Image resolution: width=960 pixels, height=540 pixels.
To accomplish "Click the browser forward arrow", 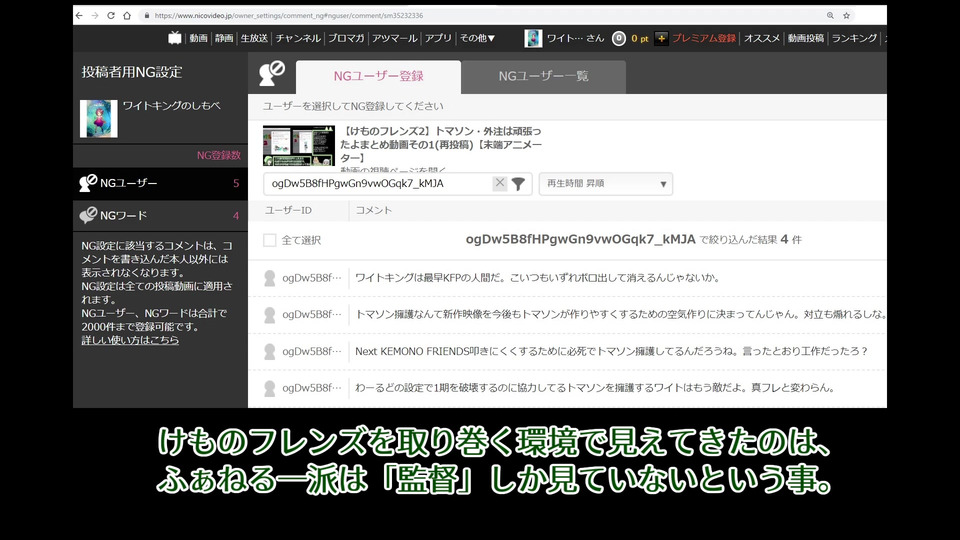I will (x=95, y=15).
